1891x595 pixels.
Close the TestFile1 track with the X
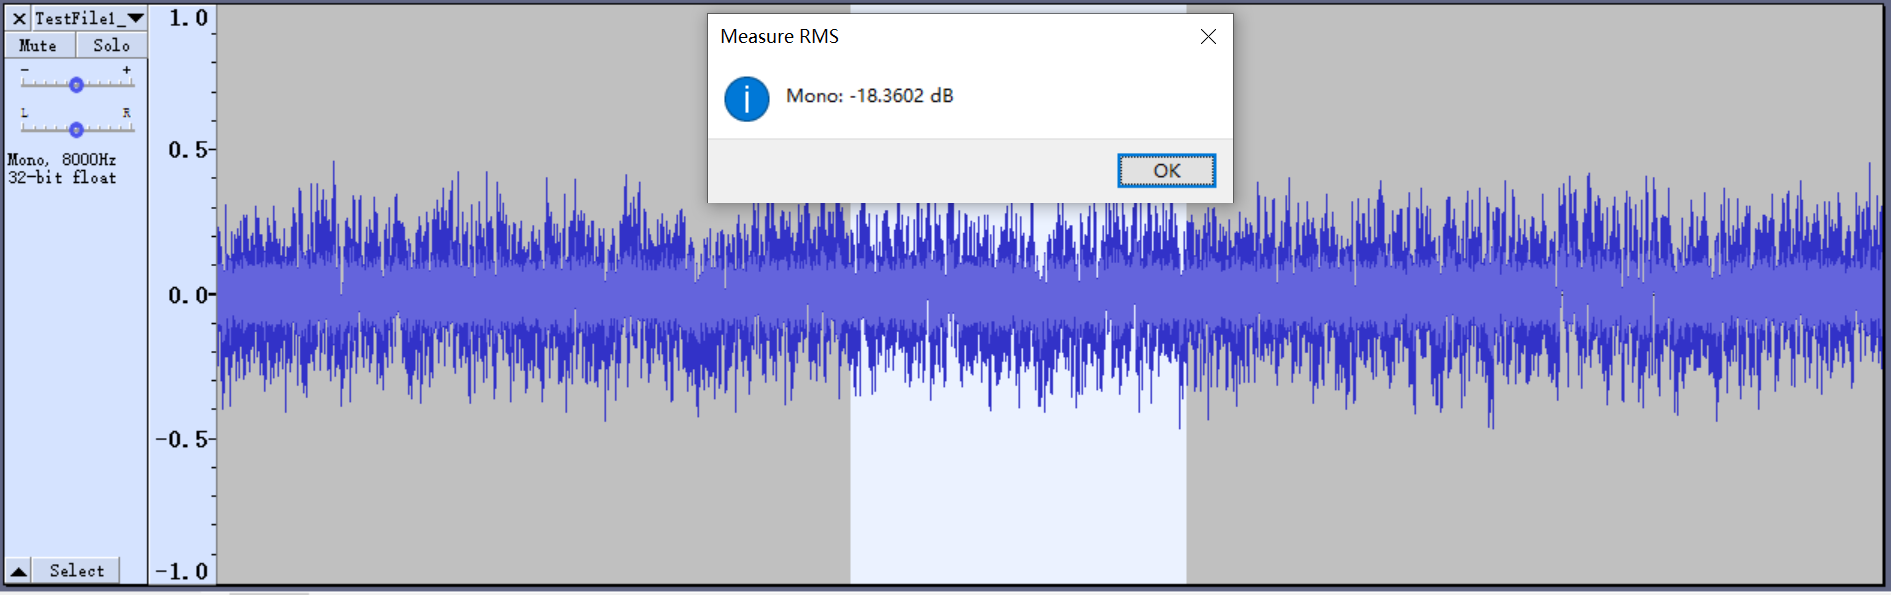(x=19, y=18)
